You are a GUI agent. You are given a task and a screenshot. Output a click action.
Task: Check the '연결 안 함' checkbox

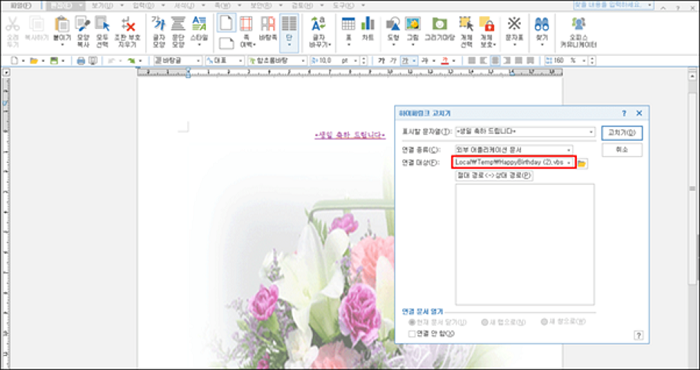pyautogui.click(x=412, y=333)
